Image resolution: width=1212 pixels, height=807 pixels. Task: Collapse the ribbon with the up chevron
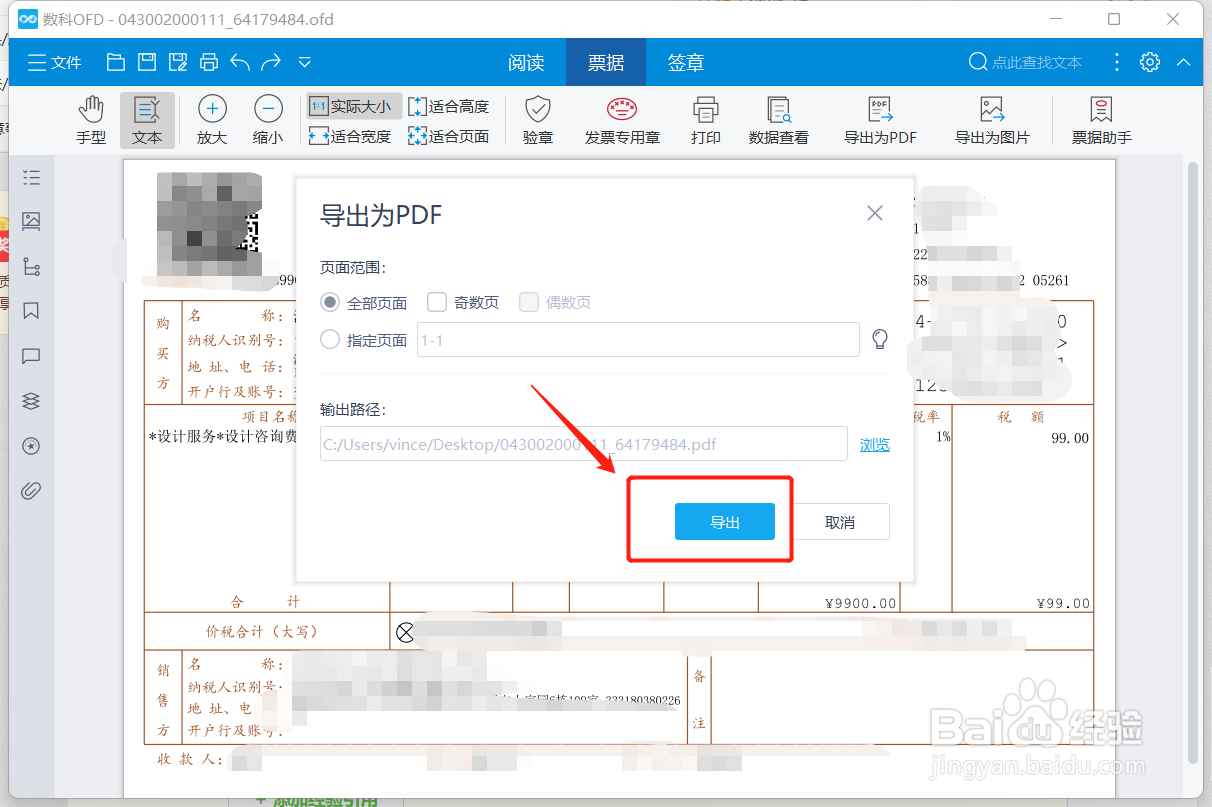coord(1184,61)
